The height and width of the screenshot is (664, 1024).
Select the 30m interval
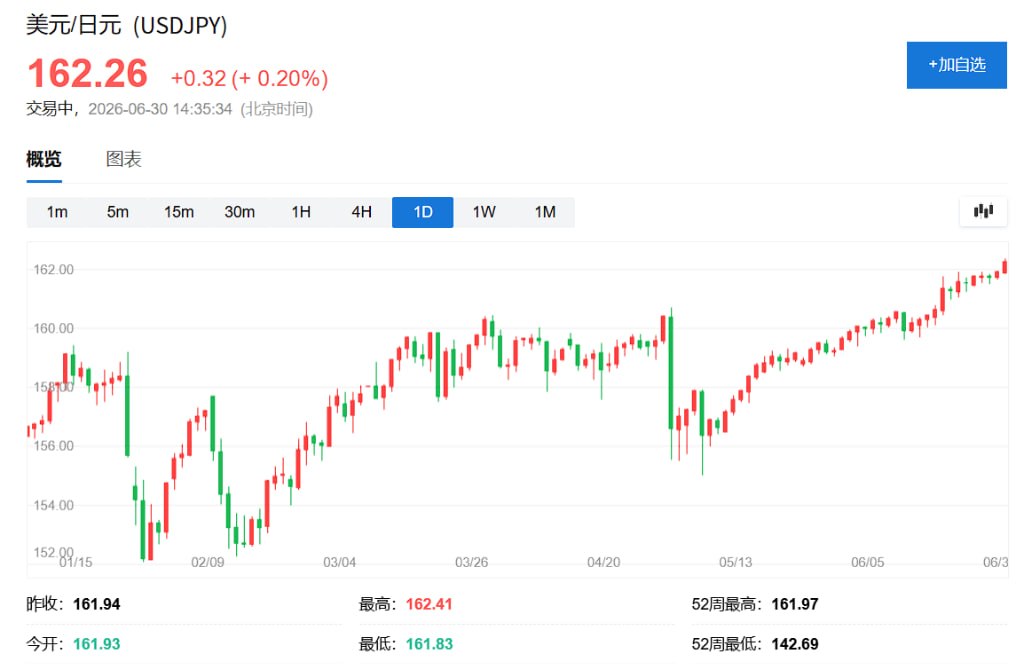pyautogui.click(x=240, y=212)
